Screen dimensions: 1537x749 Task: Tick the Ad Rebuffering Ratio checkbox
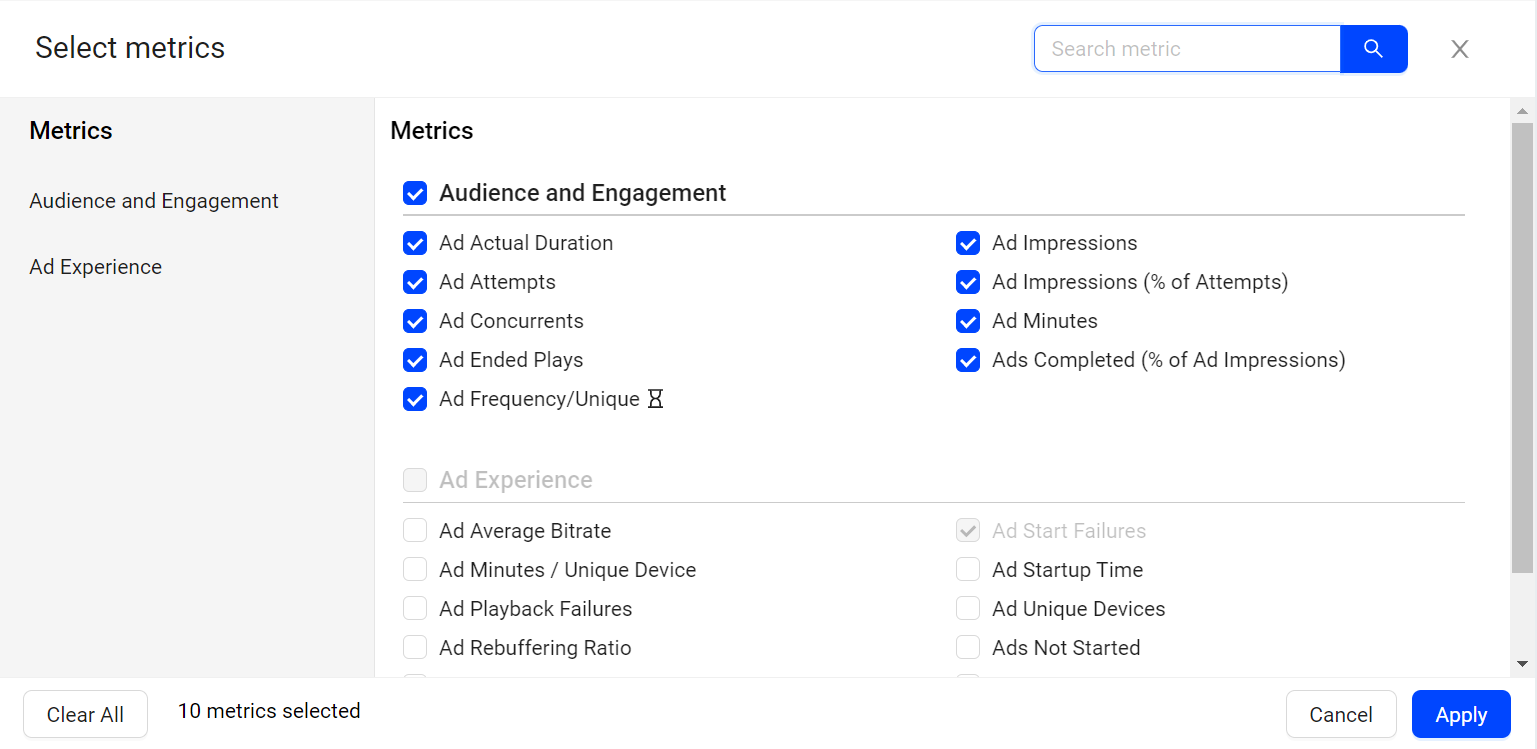tap(415, 648)
